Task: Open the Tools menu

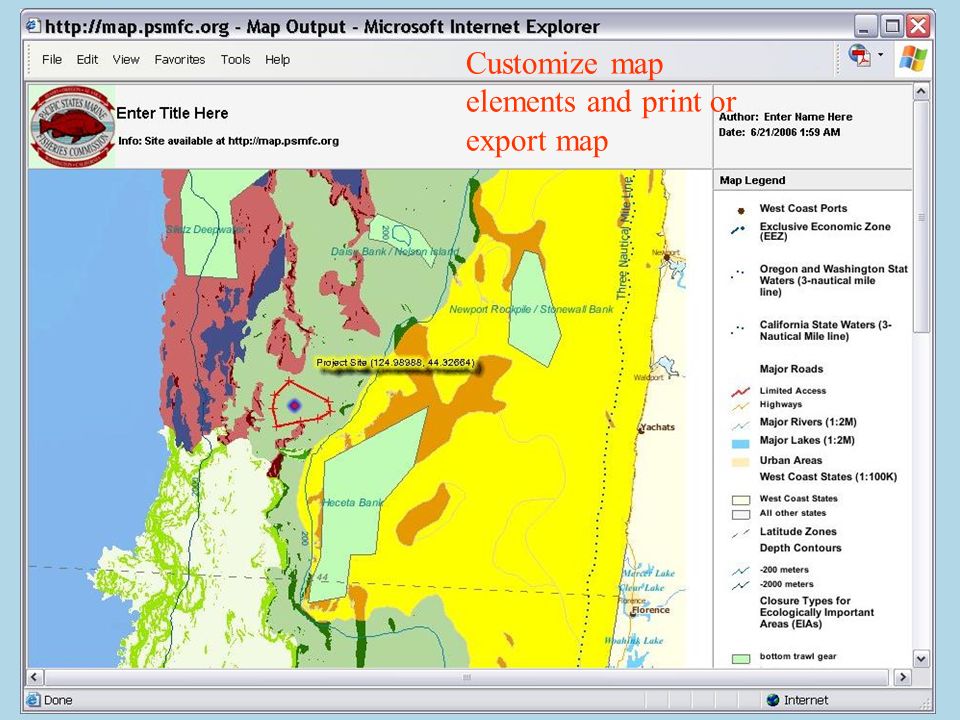Action: pos(235,59)
